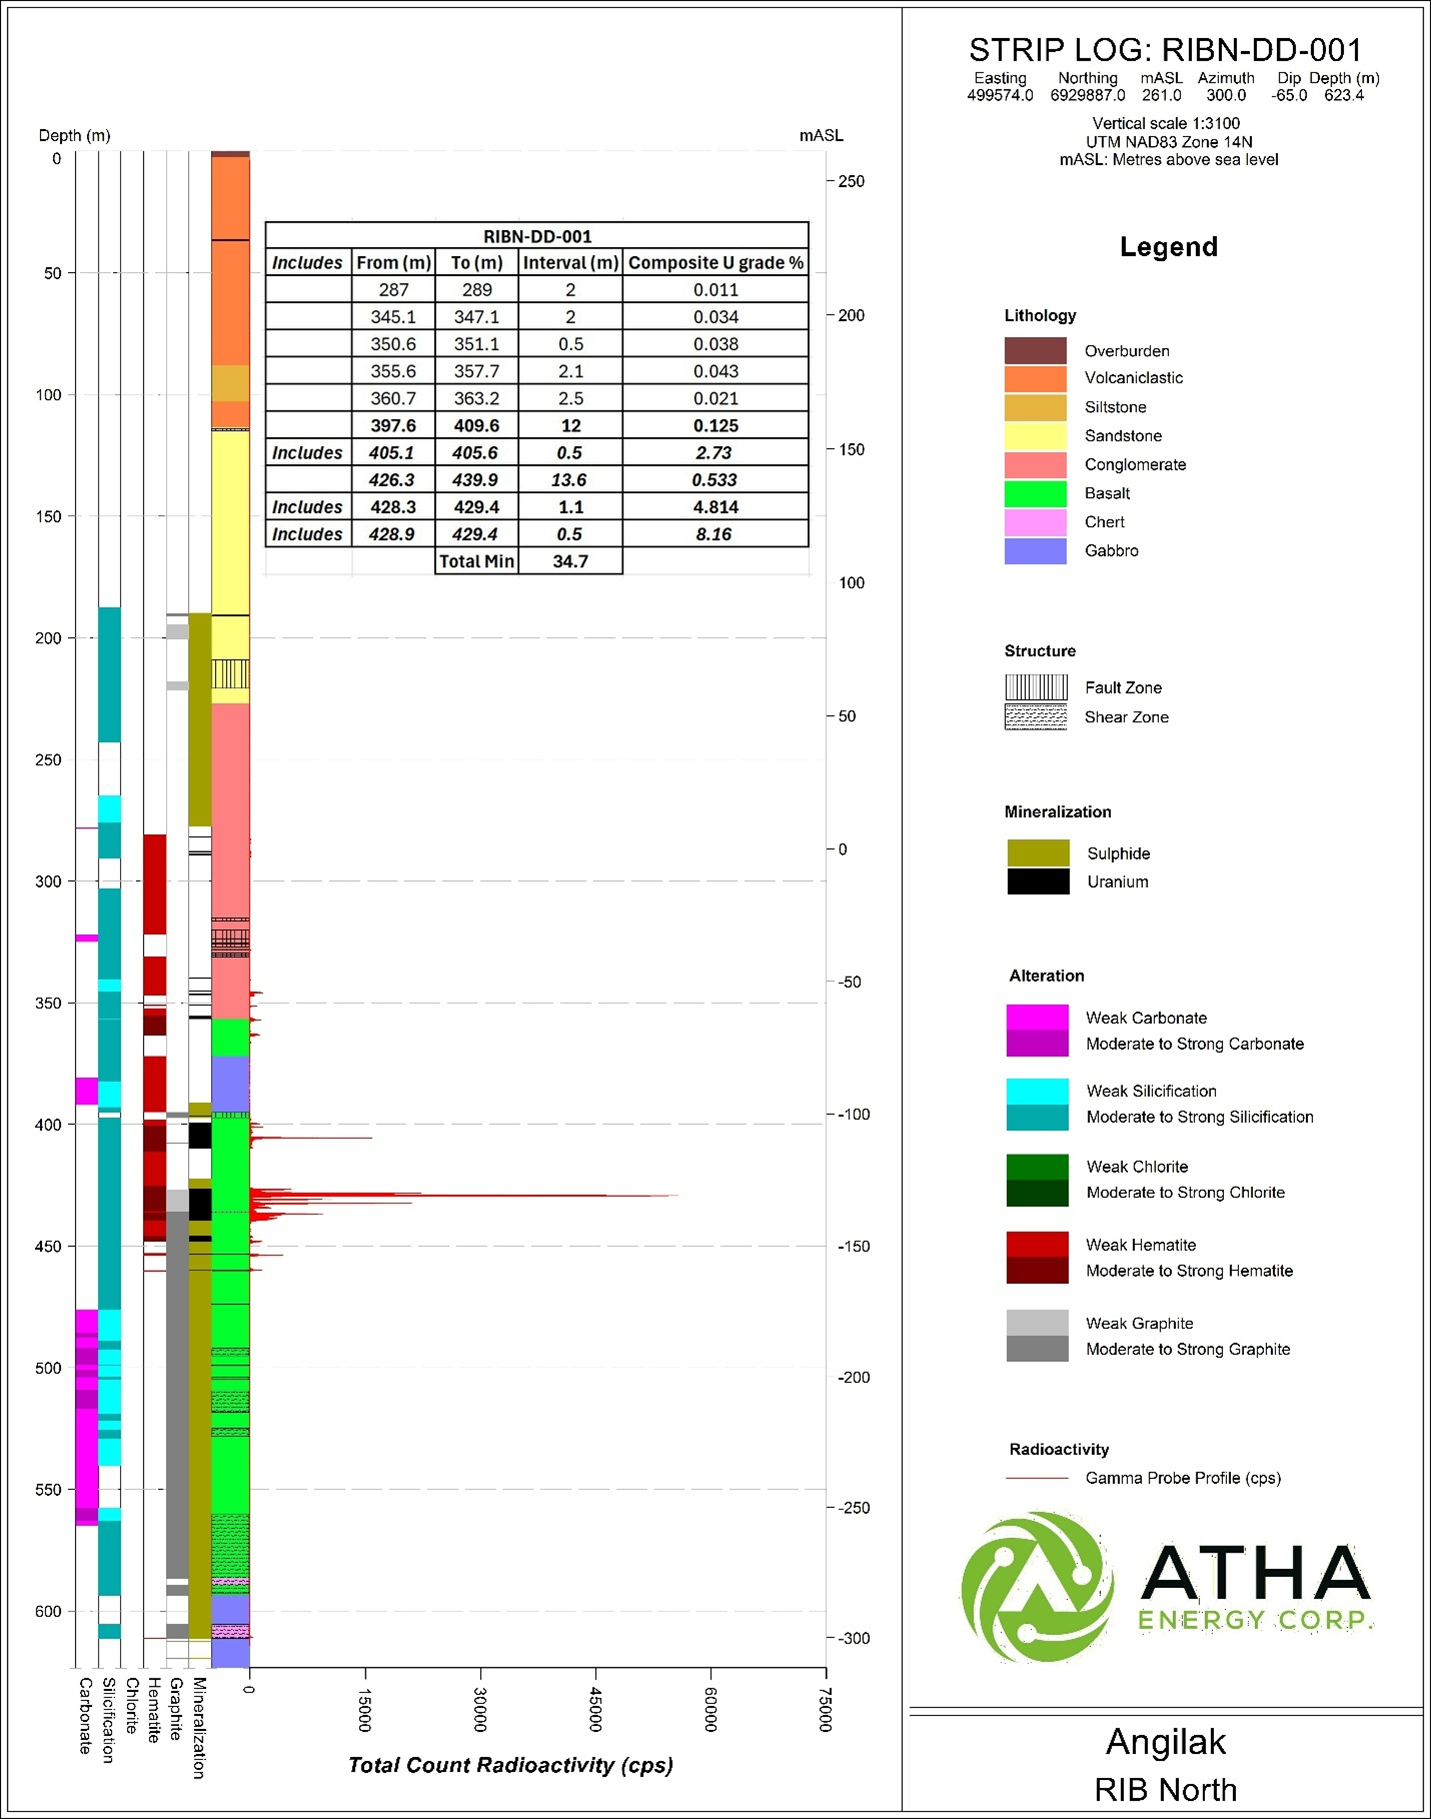Click the Shear Zone pattern legend symbol
This screenshot has width=1431, height=1819.
point(1036,717)
